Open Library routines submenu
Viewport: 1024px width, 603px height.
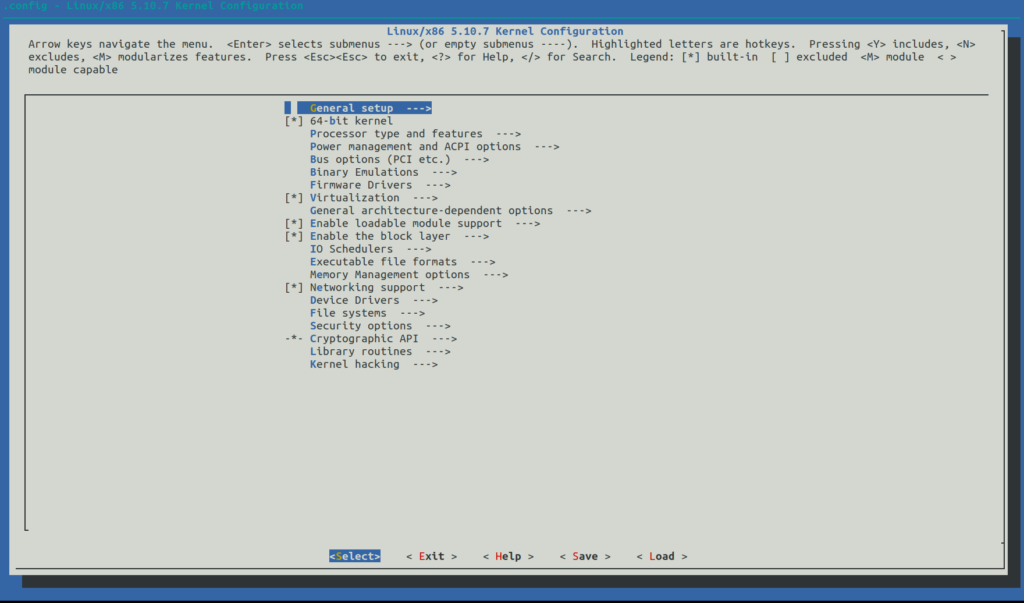pos(380,351)
